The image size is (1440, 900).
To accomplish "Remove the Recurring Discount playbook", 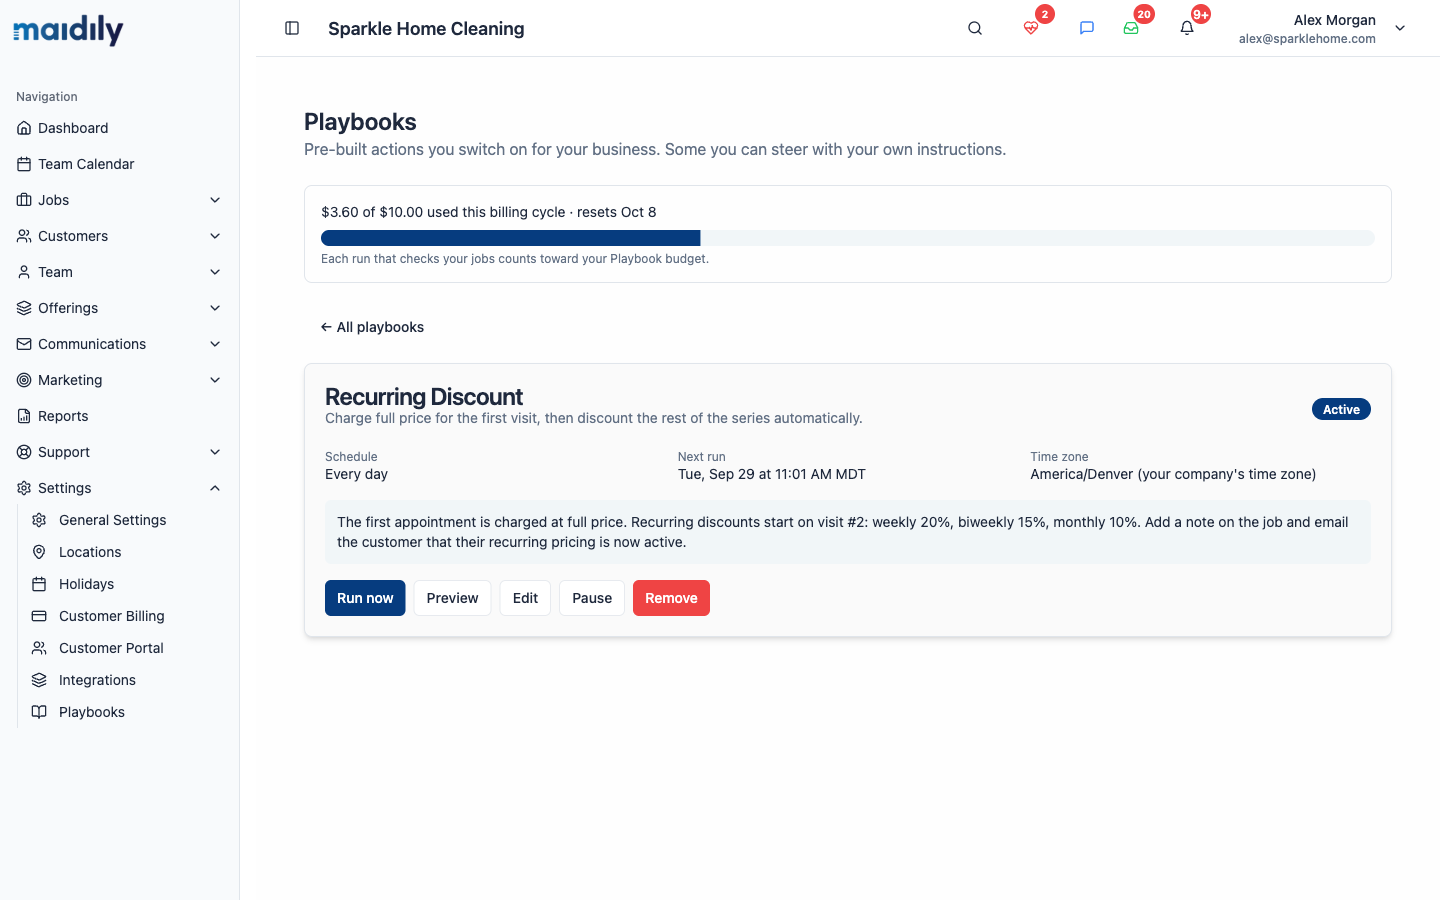I will (671, 598).
